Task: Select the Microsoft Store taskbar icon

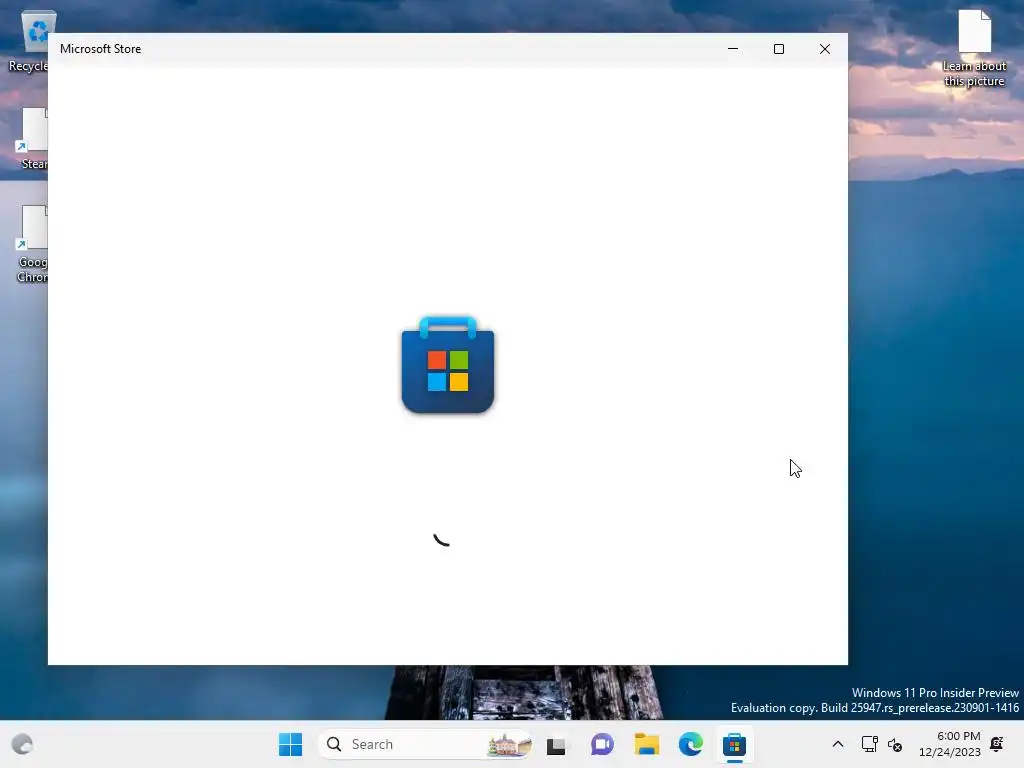Action: (734, 744)
